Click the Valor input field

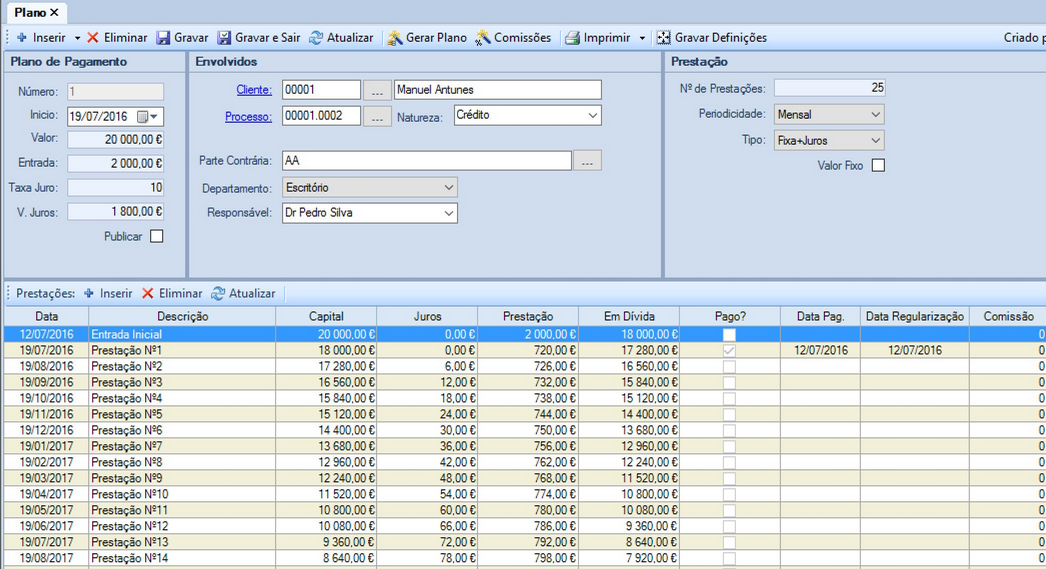click(x=115, y=139)
